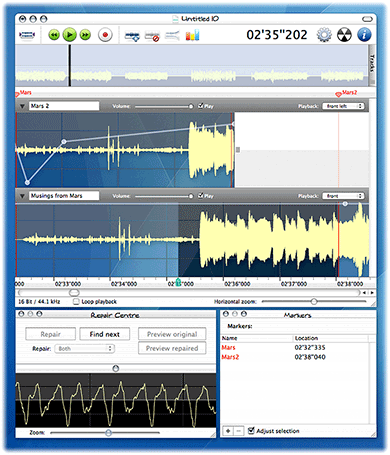The width and height of the screenshot is (390, 455).
Task: Toggle the Adjust selection checkbox
Action: (x=251, y=430)
